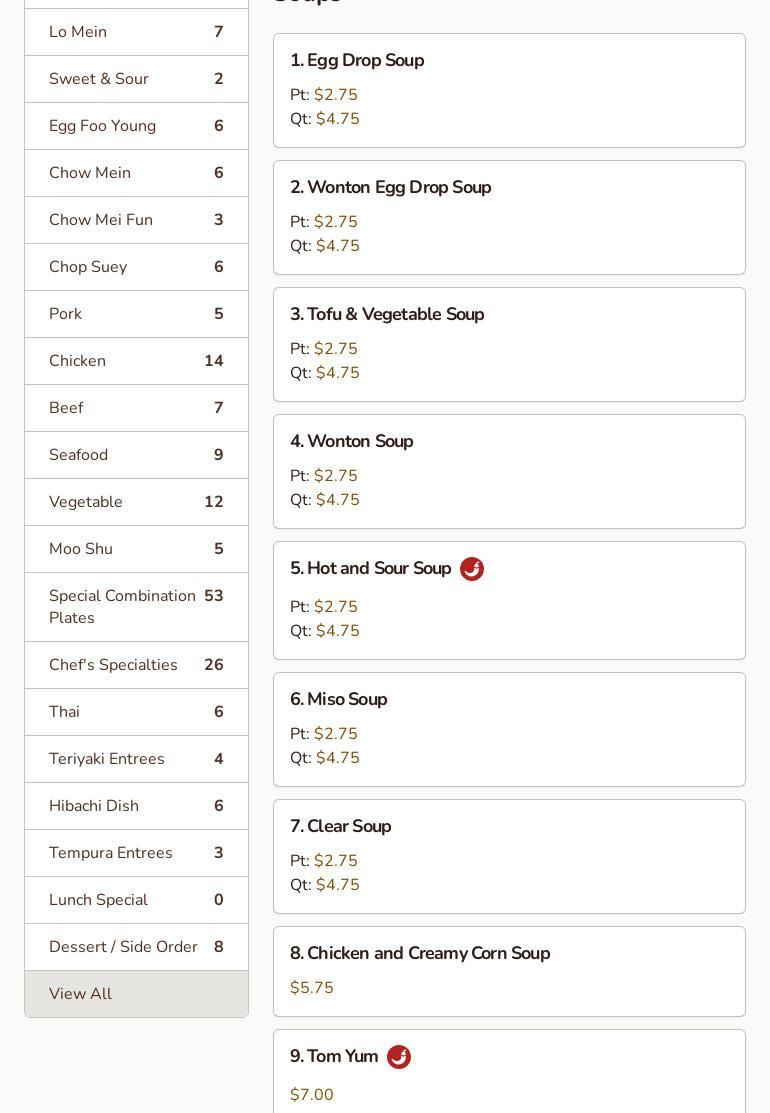Click the spicy pepper icon beside Hot and Sour Soup

472,569
